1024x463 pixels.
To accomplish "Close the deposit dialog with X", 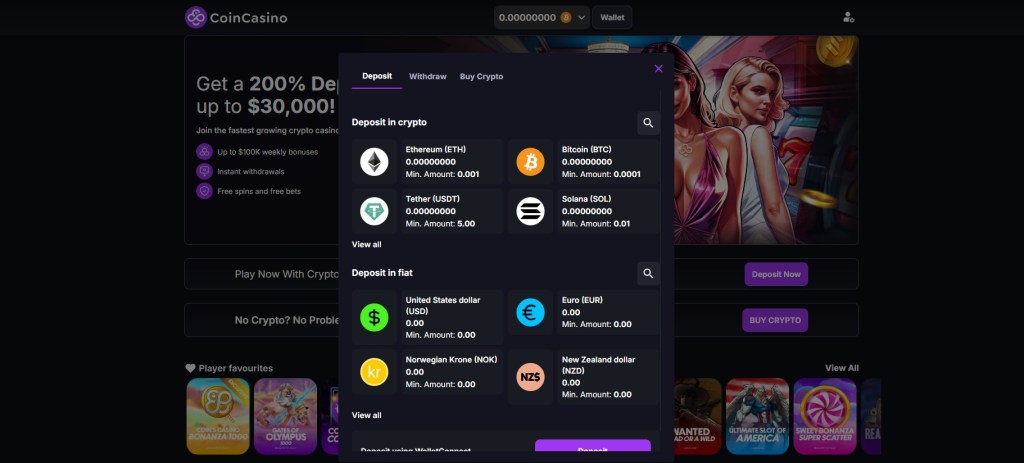I will click(x=658, y=69).
